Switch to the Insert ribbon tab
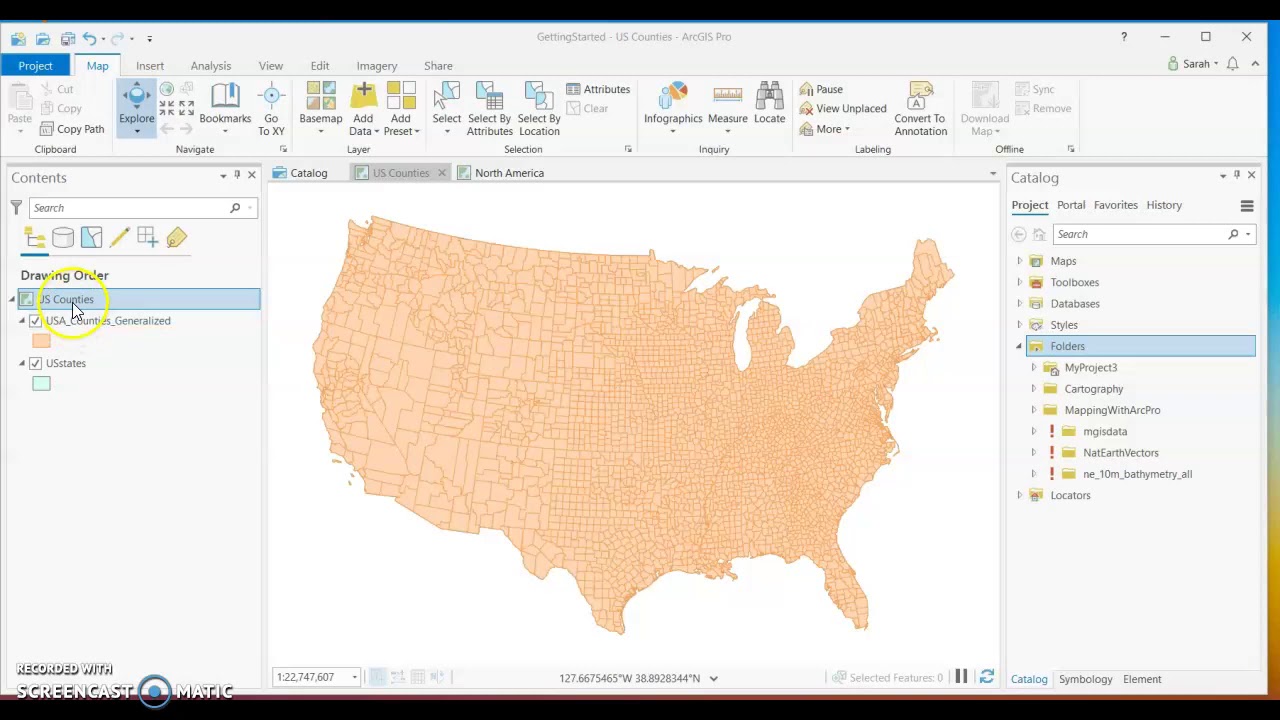This screenshot has height=720, width=1280. pyautogui.click(x=150, y=66)
